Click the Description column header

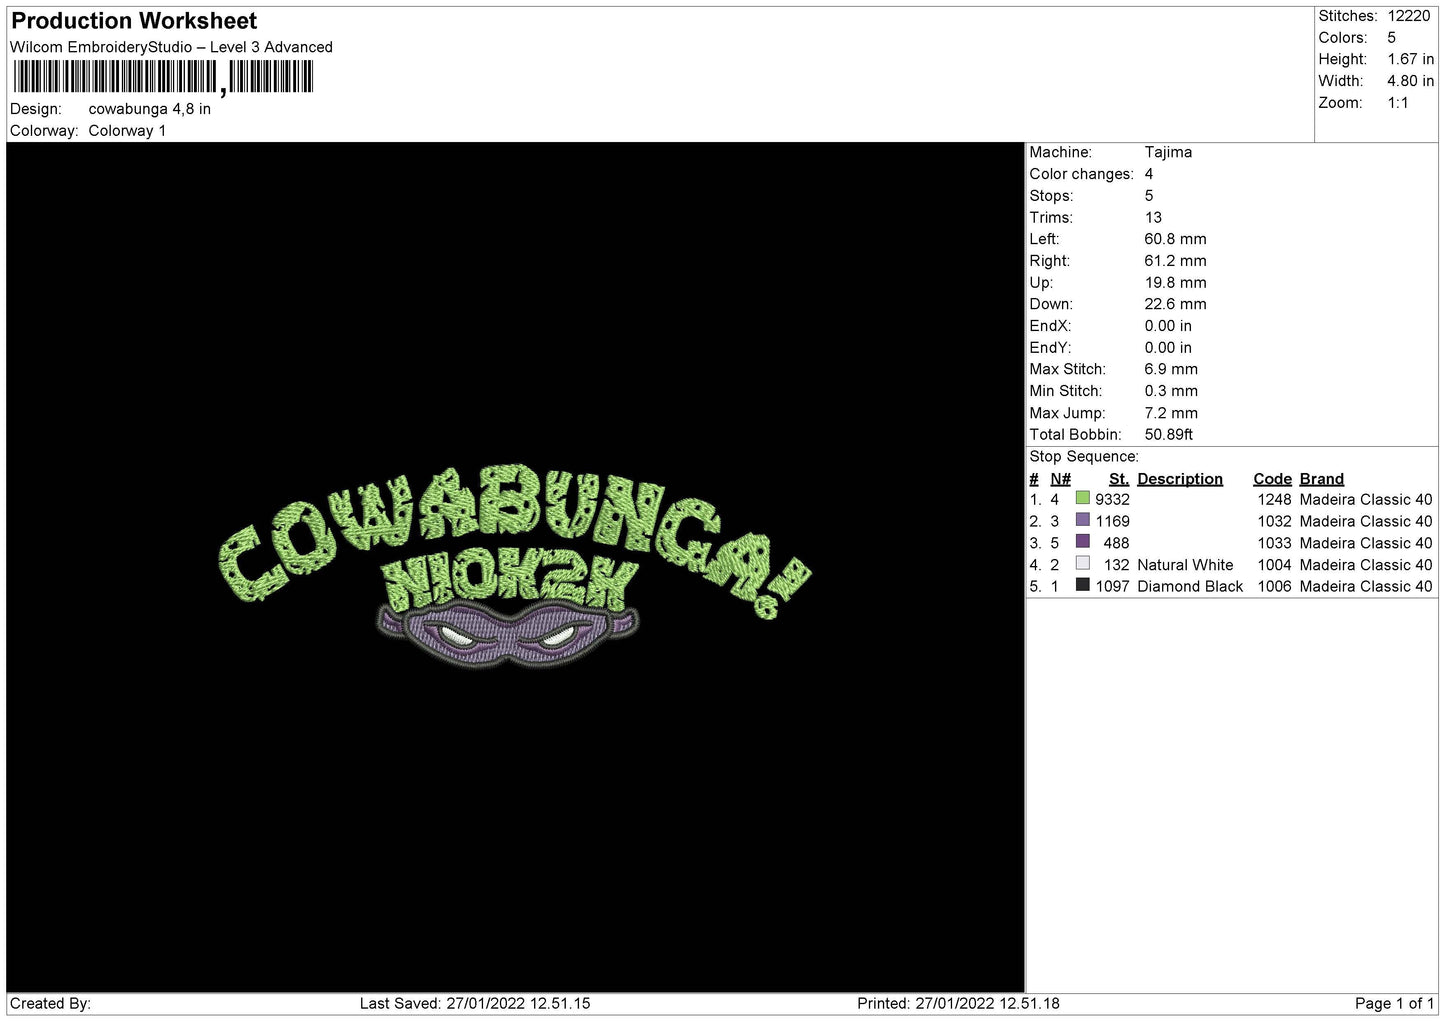click(x=1180, y=479)
